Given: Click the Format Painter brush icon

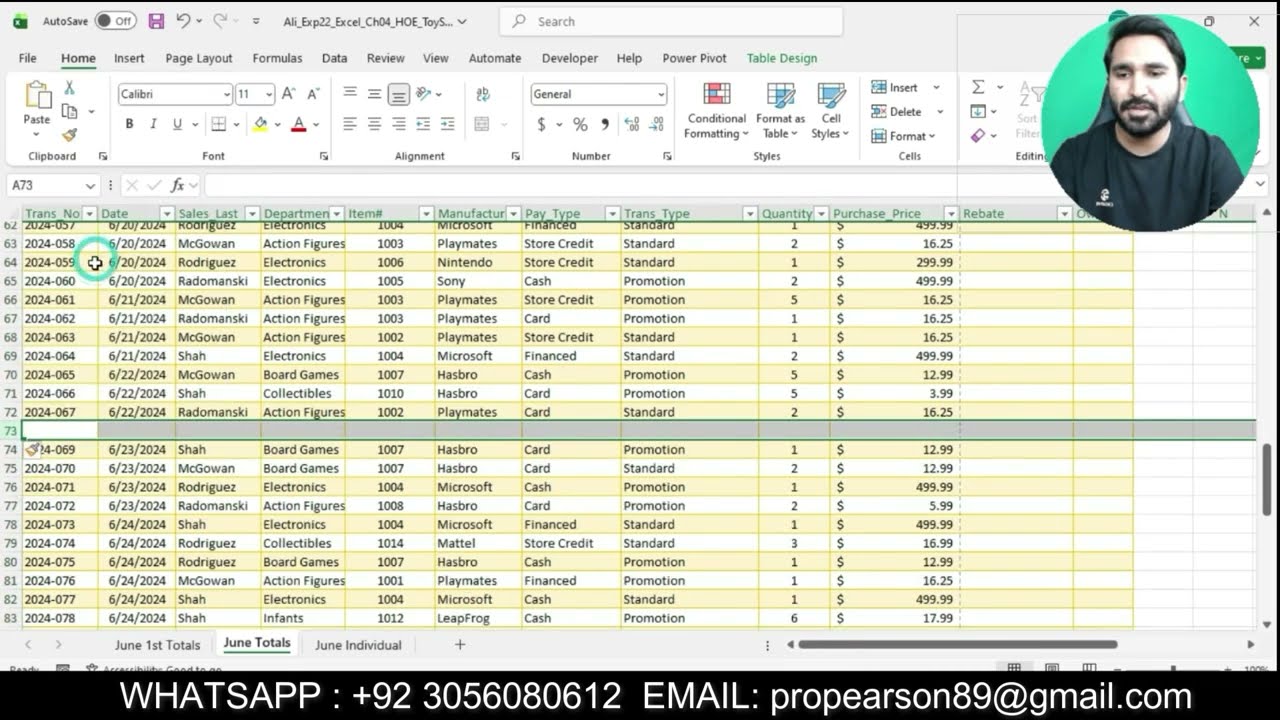Looking at the screenshot, I should point(69,134).
